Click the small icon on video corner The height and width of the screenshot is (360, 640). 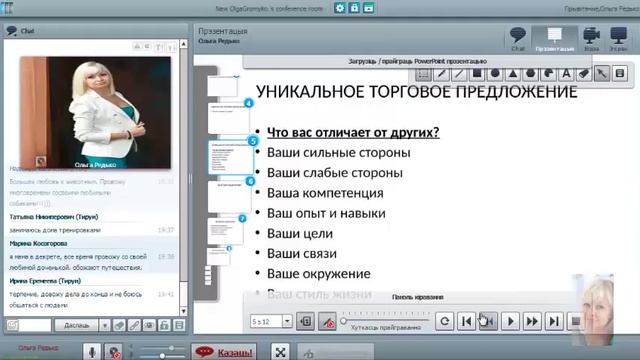pyautogui.click(x=41, y=161)
